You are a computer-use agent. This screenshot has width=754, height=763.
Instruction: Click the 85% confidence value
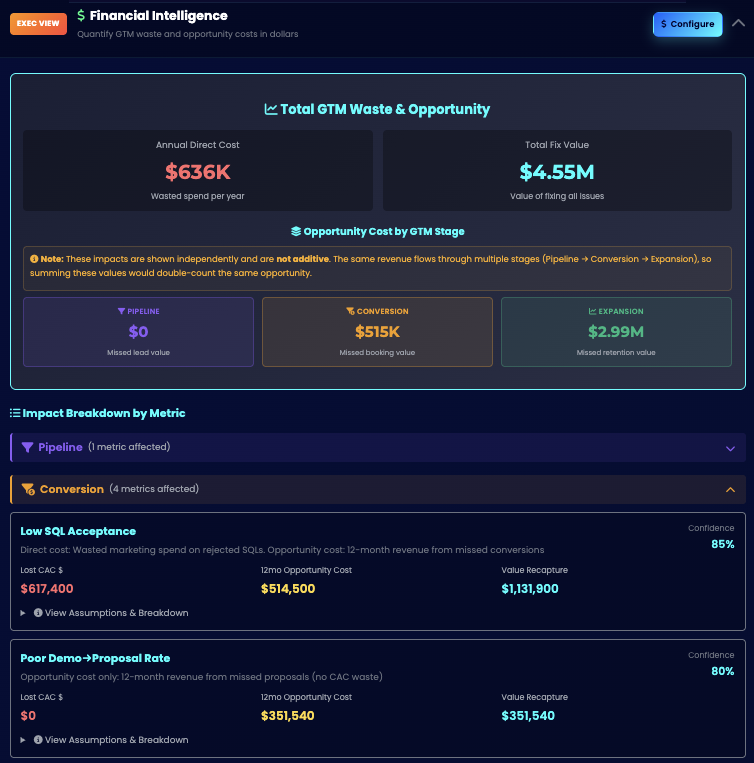click(x=722, y=544)
